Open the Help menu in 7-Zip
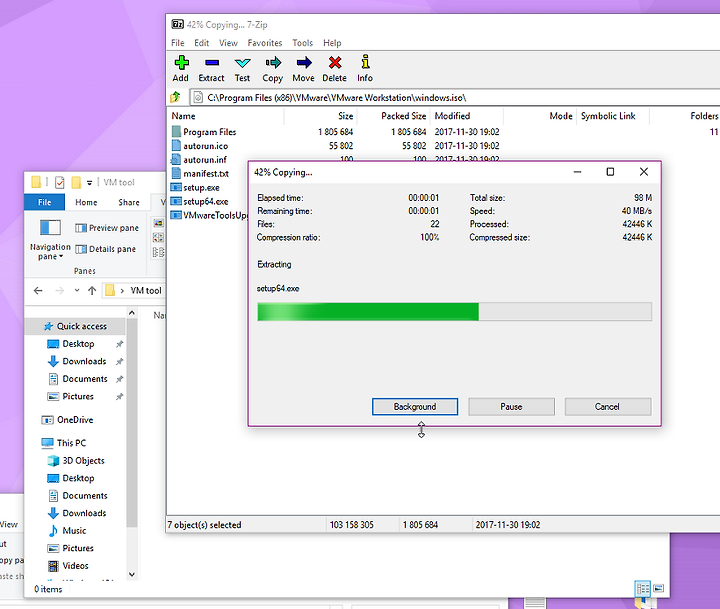 (332, 43)
